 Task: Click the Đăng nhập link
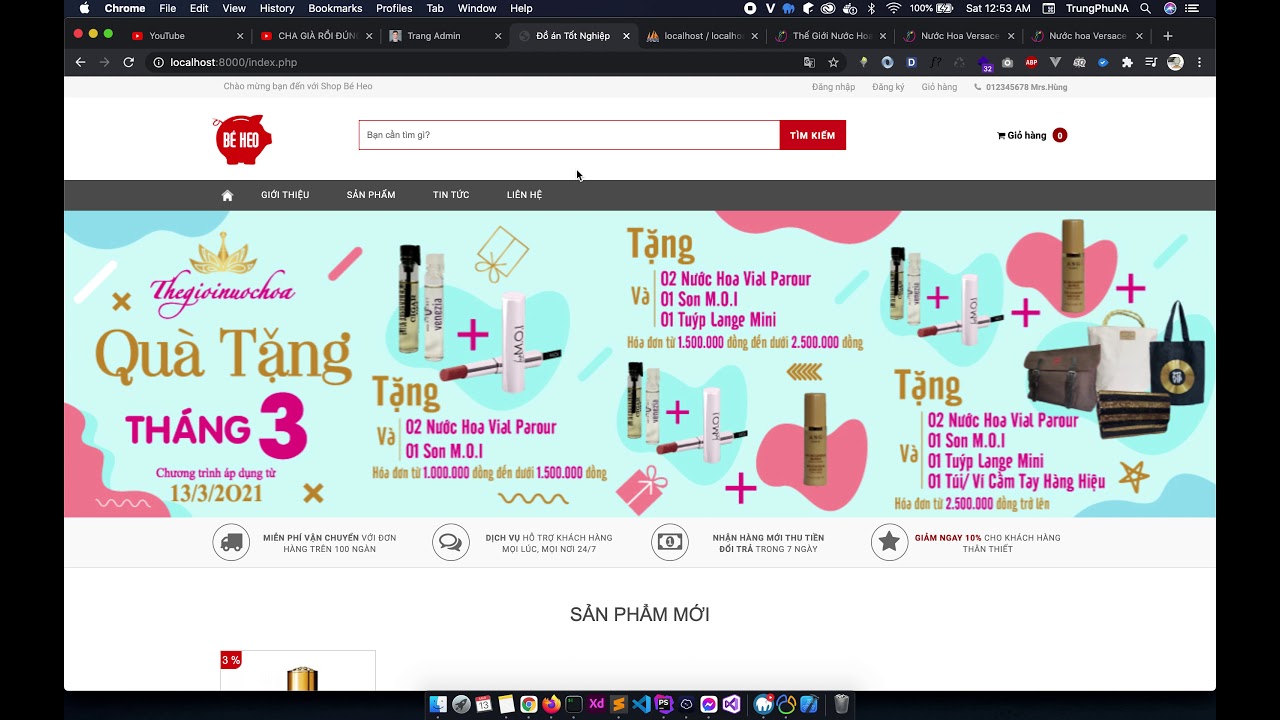(834, 87)
